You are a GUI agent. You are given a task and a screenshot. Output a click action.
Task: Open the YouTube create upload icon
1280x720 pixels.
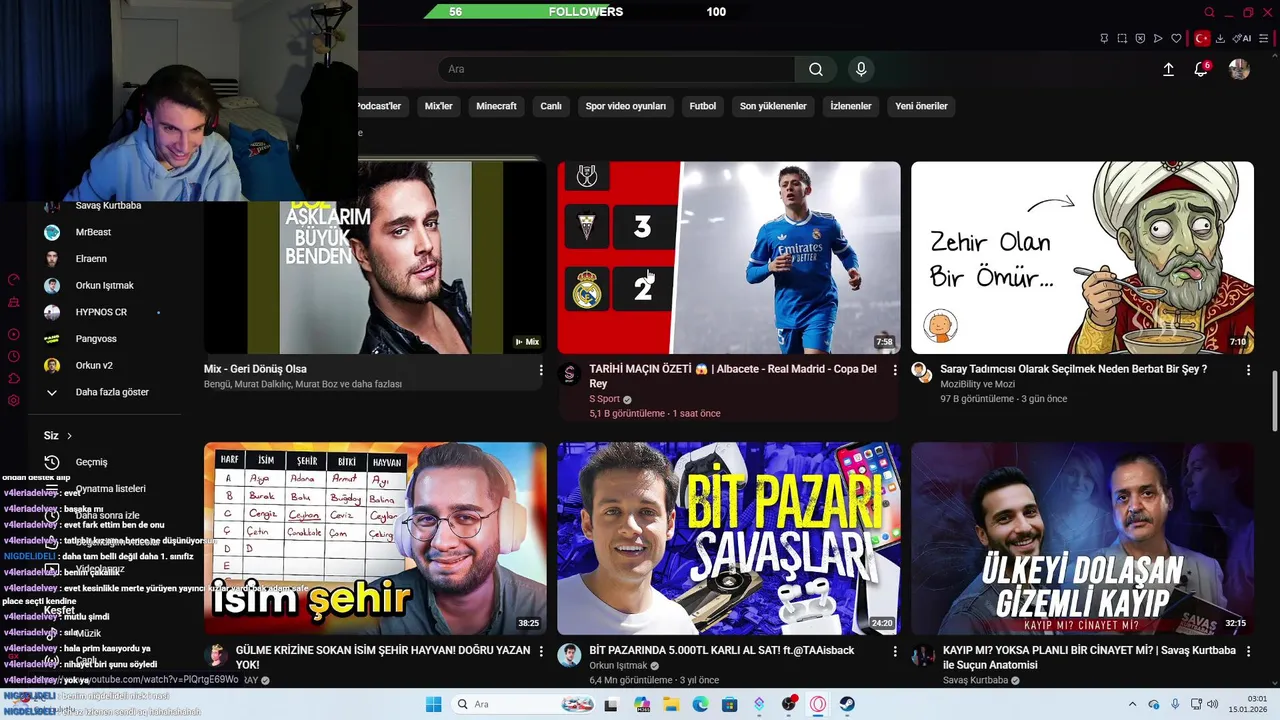[1168, 69]
